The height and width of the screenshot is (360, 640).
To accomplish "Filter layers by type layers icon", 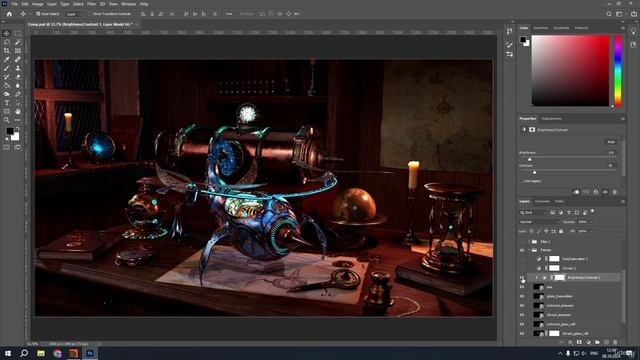I will click(x=569, y=213).
